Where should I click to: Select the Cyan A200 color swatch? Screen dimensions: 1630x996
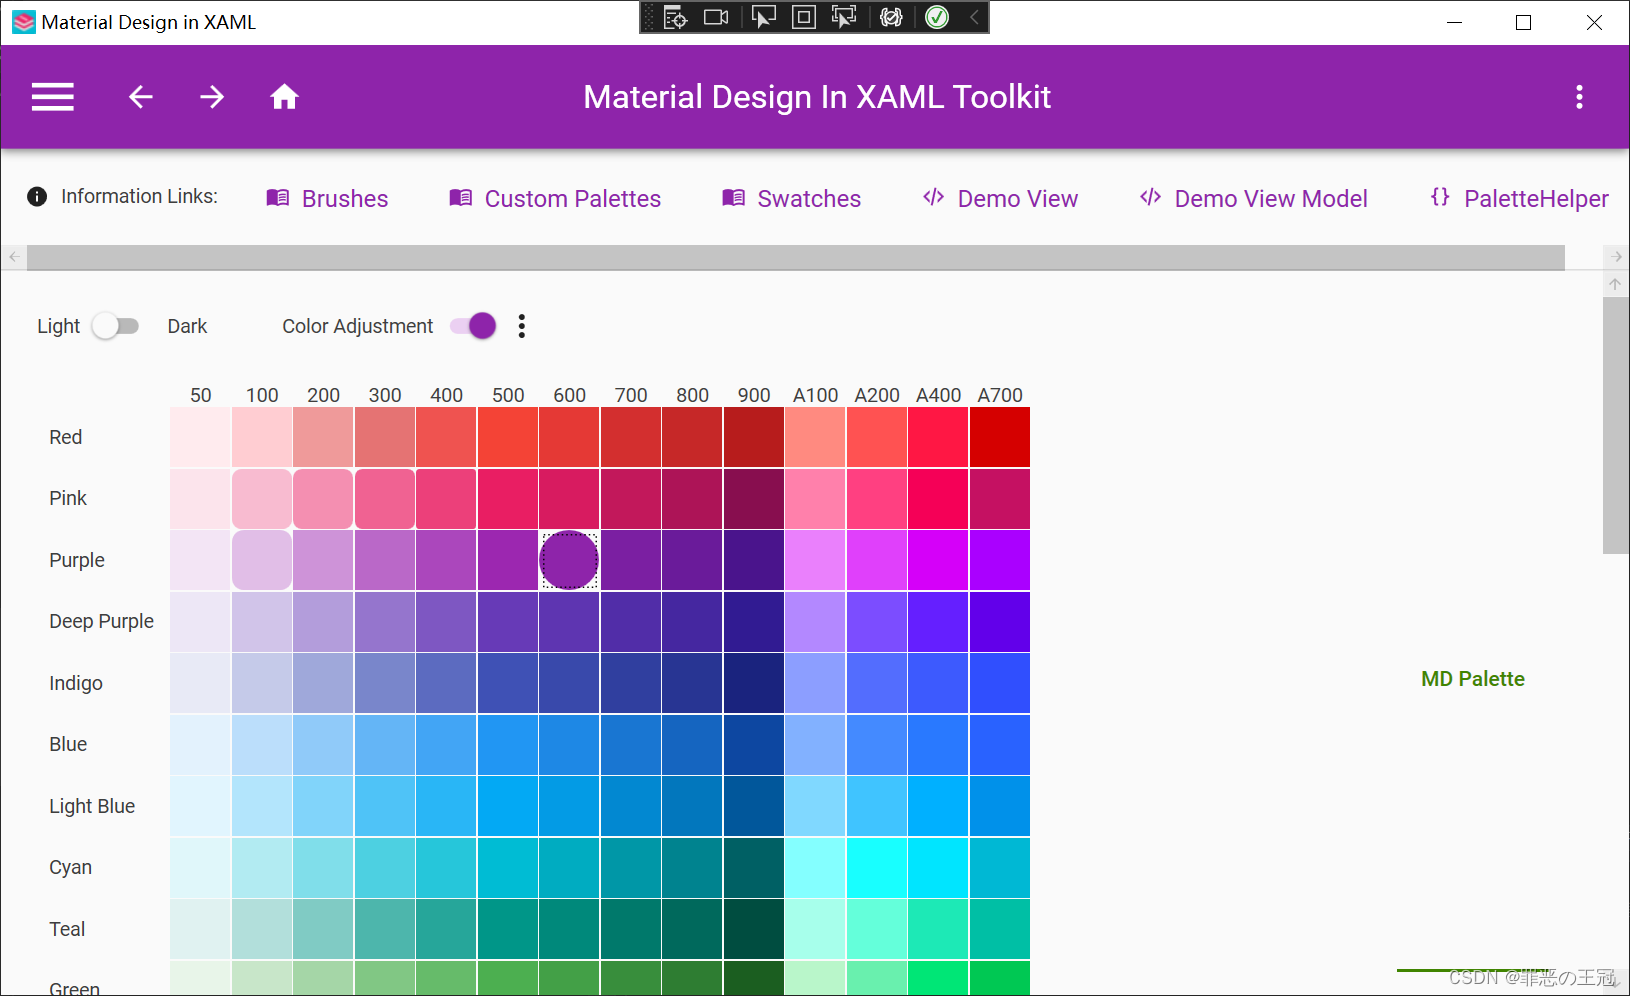(877, 868)
